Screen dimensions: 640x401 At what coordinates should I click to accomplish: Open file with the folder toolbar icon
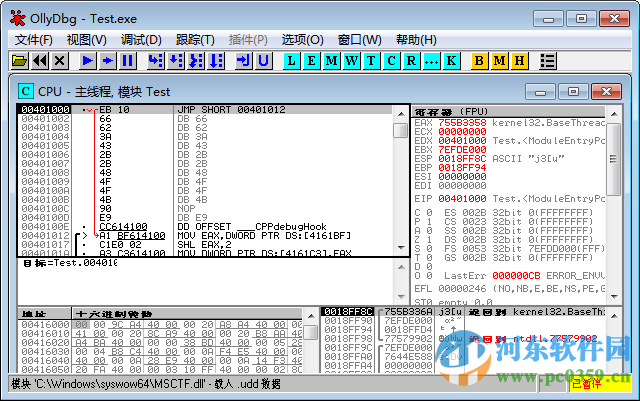[x=20, y=61]
